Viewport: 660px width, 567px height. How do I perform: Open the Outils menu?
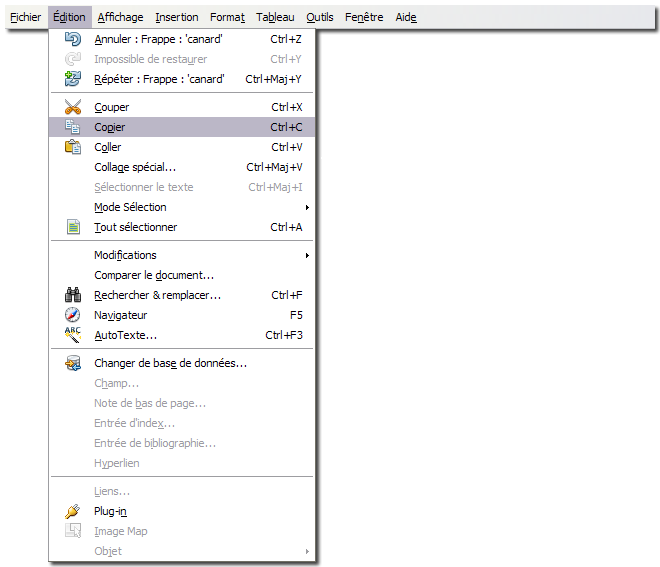coord(320,17)
